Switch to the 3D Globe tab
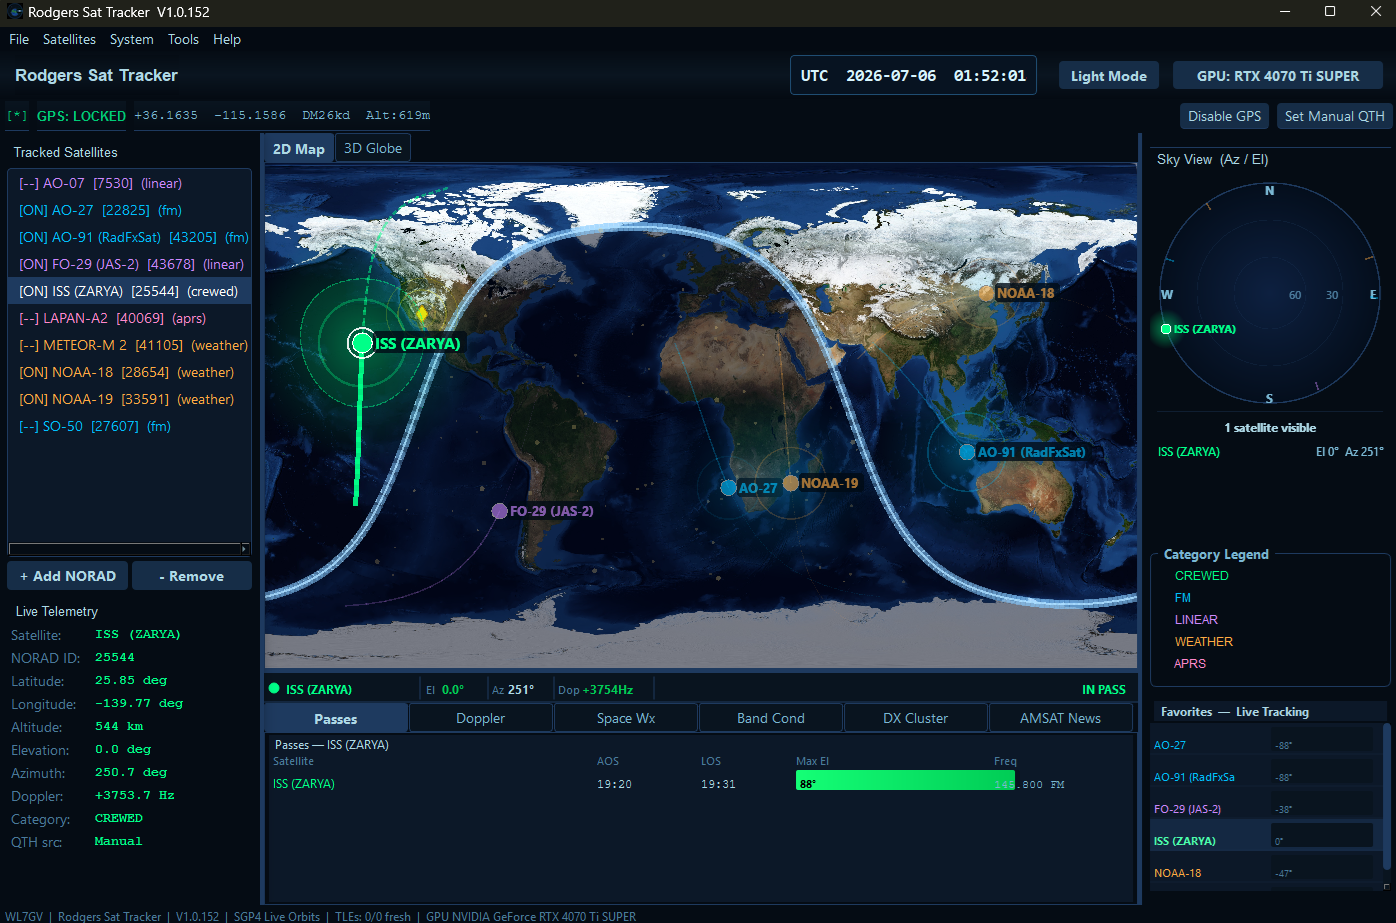 [373, 148]
